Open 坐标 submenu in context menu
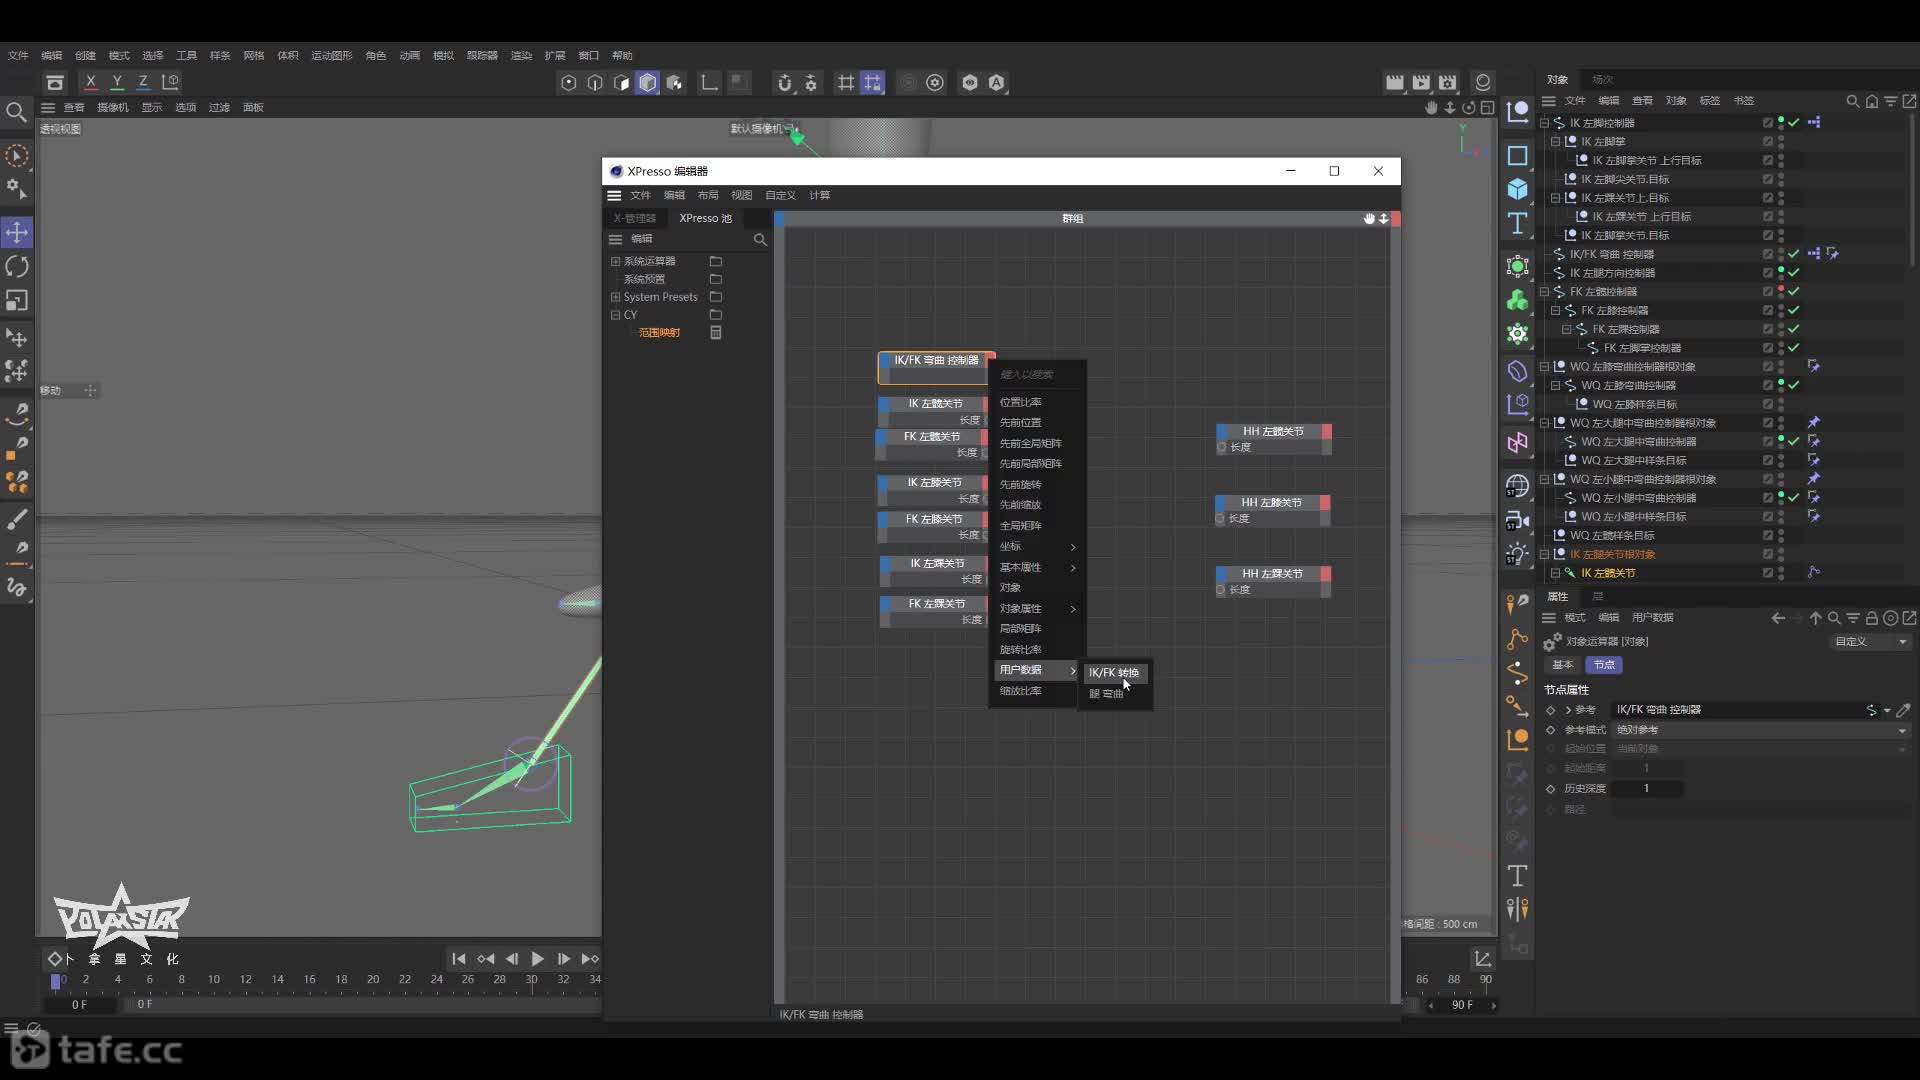Screen dimensions: 1920x1080 coord(1037,547)
